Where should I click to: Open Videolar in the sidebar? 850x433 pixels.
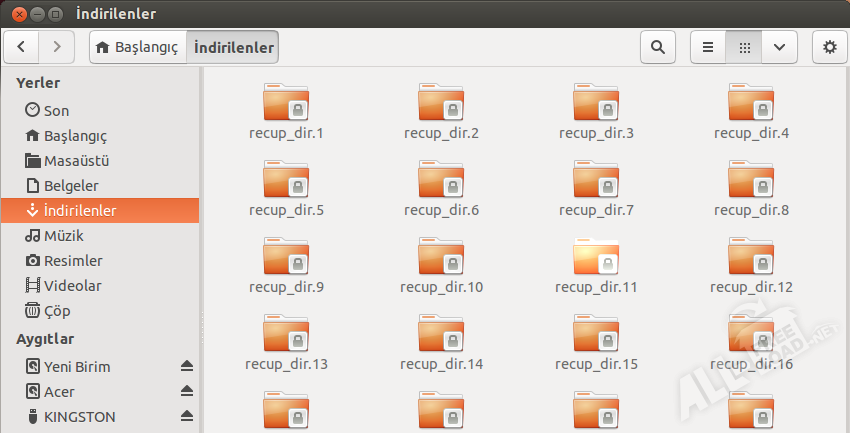[x=72, y=286]
